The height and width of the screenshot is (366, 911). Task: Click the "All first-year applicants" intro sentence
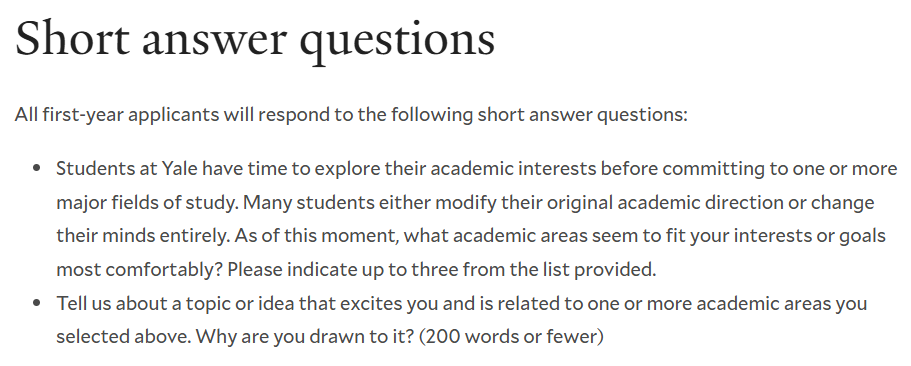pos(351,114)
